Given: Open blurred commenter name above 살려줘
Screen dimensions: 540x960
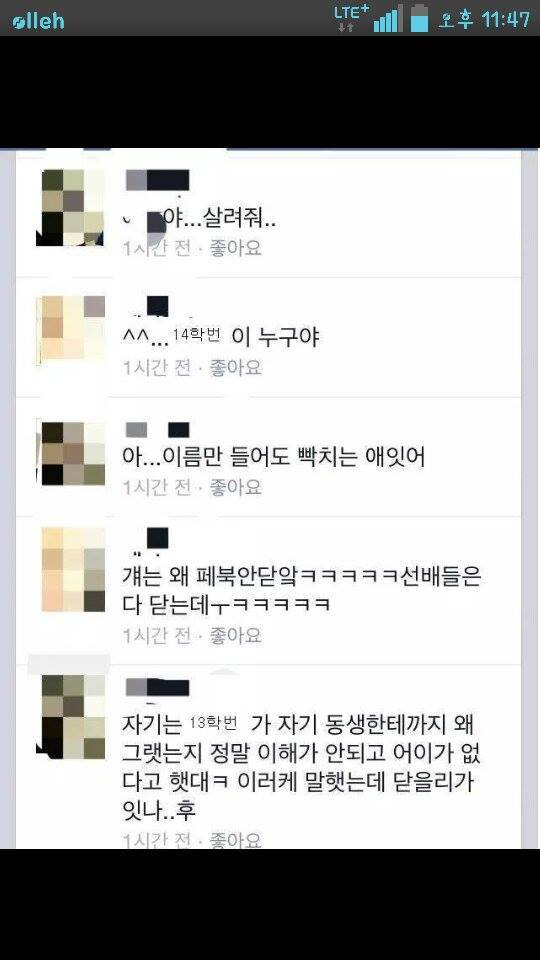Looking at the screenshot, I should click(x=157, y=180).
